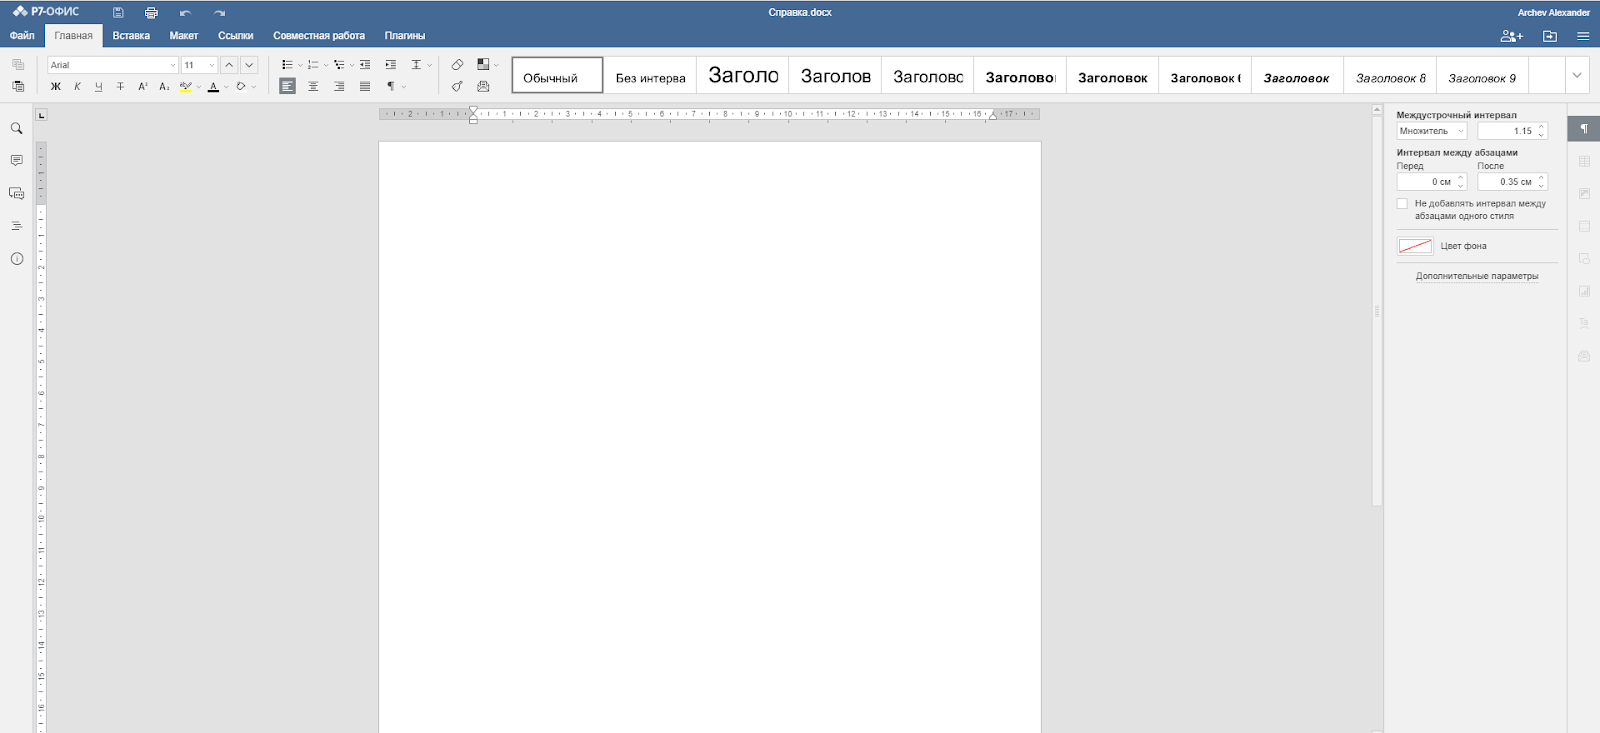Open comments panel in left sidebar

click(17, 161)
